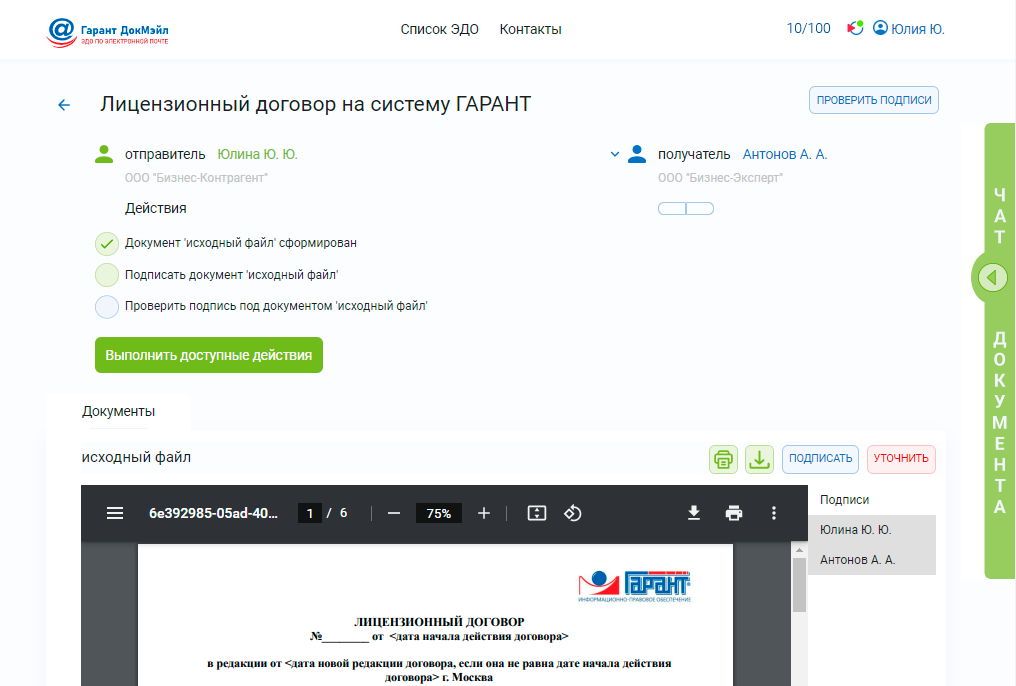1016x686 pixels.
Task: Open the PDF viewer sidebar hamburger menu
Action: pyautogui.click(x=115, y=513)
